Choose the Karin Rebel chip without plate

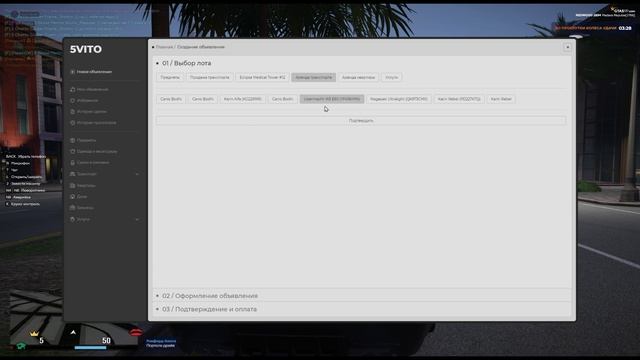(501, 99)
